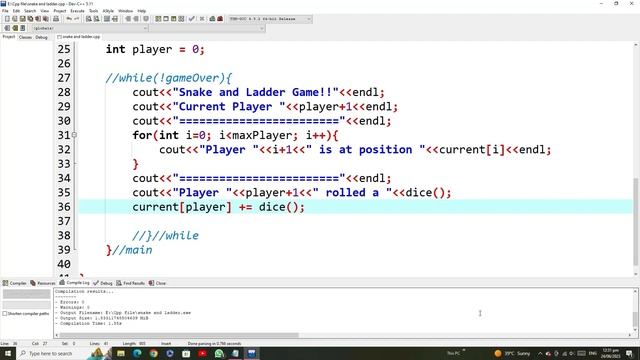The image size is (640, 360).
Task: Click the Find toolbar icon
Action: click(88, 19)
